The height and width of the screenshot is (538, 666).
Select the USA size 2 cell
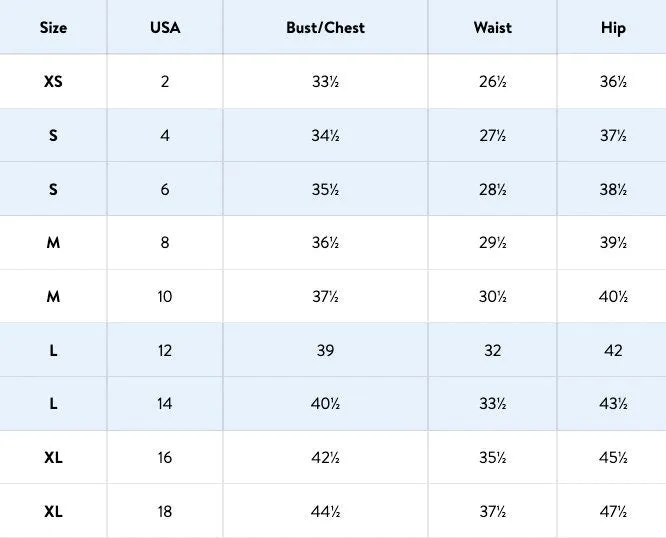pyautogui.click(x=165, y=81)
